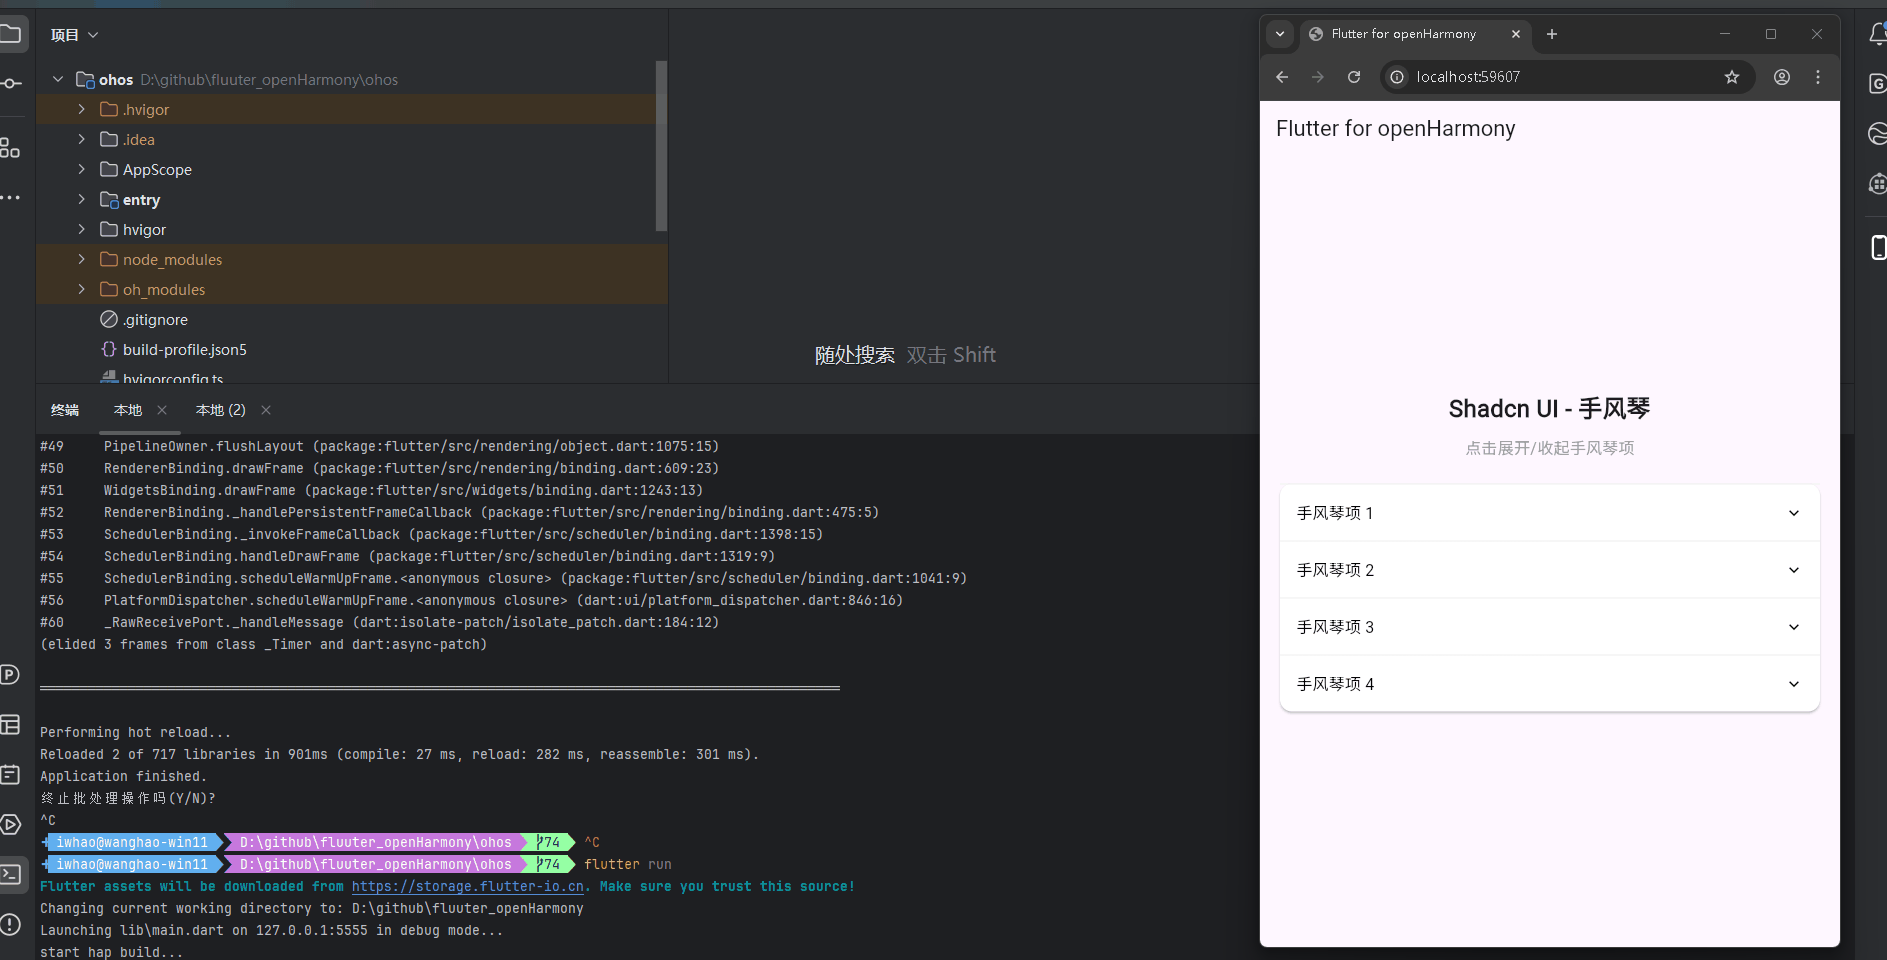
Task: Open the Project tool window folder icon
Action: (10, 34)
